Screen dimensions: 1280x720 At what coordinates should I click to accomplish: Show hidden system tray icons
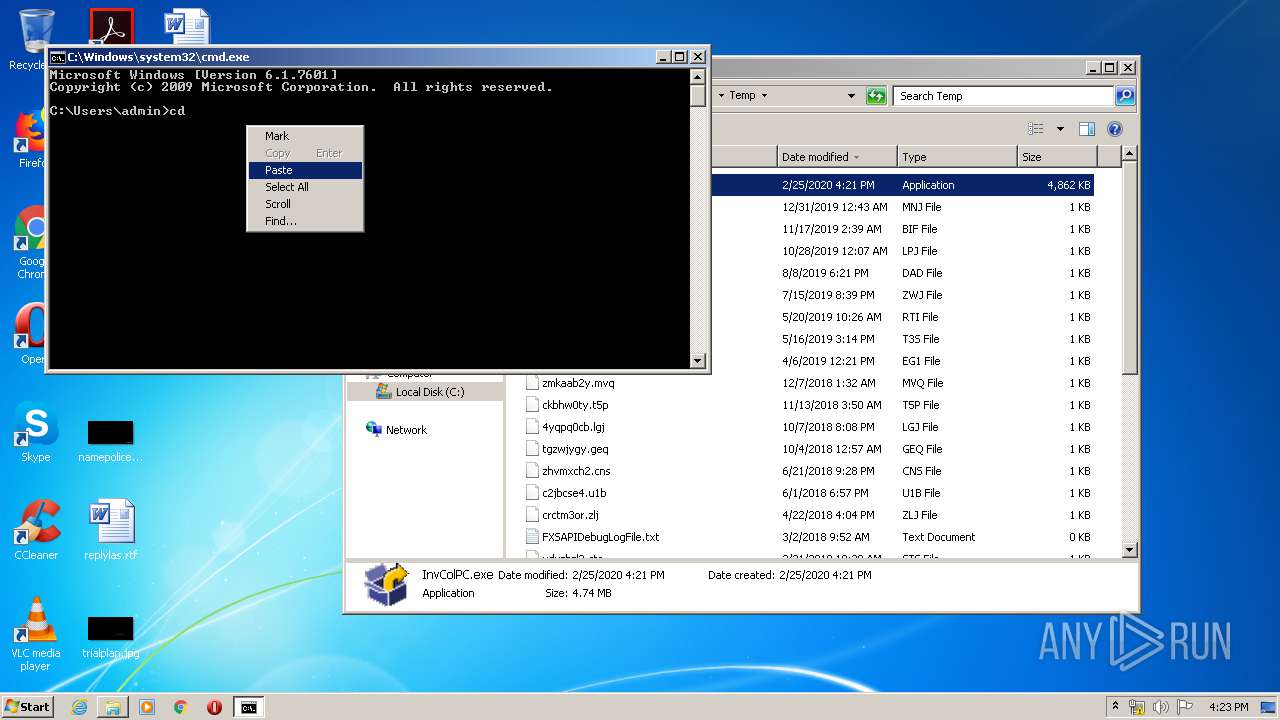pos(1116,707)
